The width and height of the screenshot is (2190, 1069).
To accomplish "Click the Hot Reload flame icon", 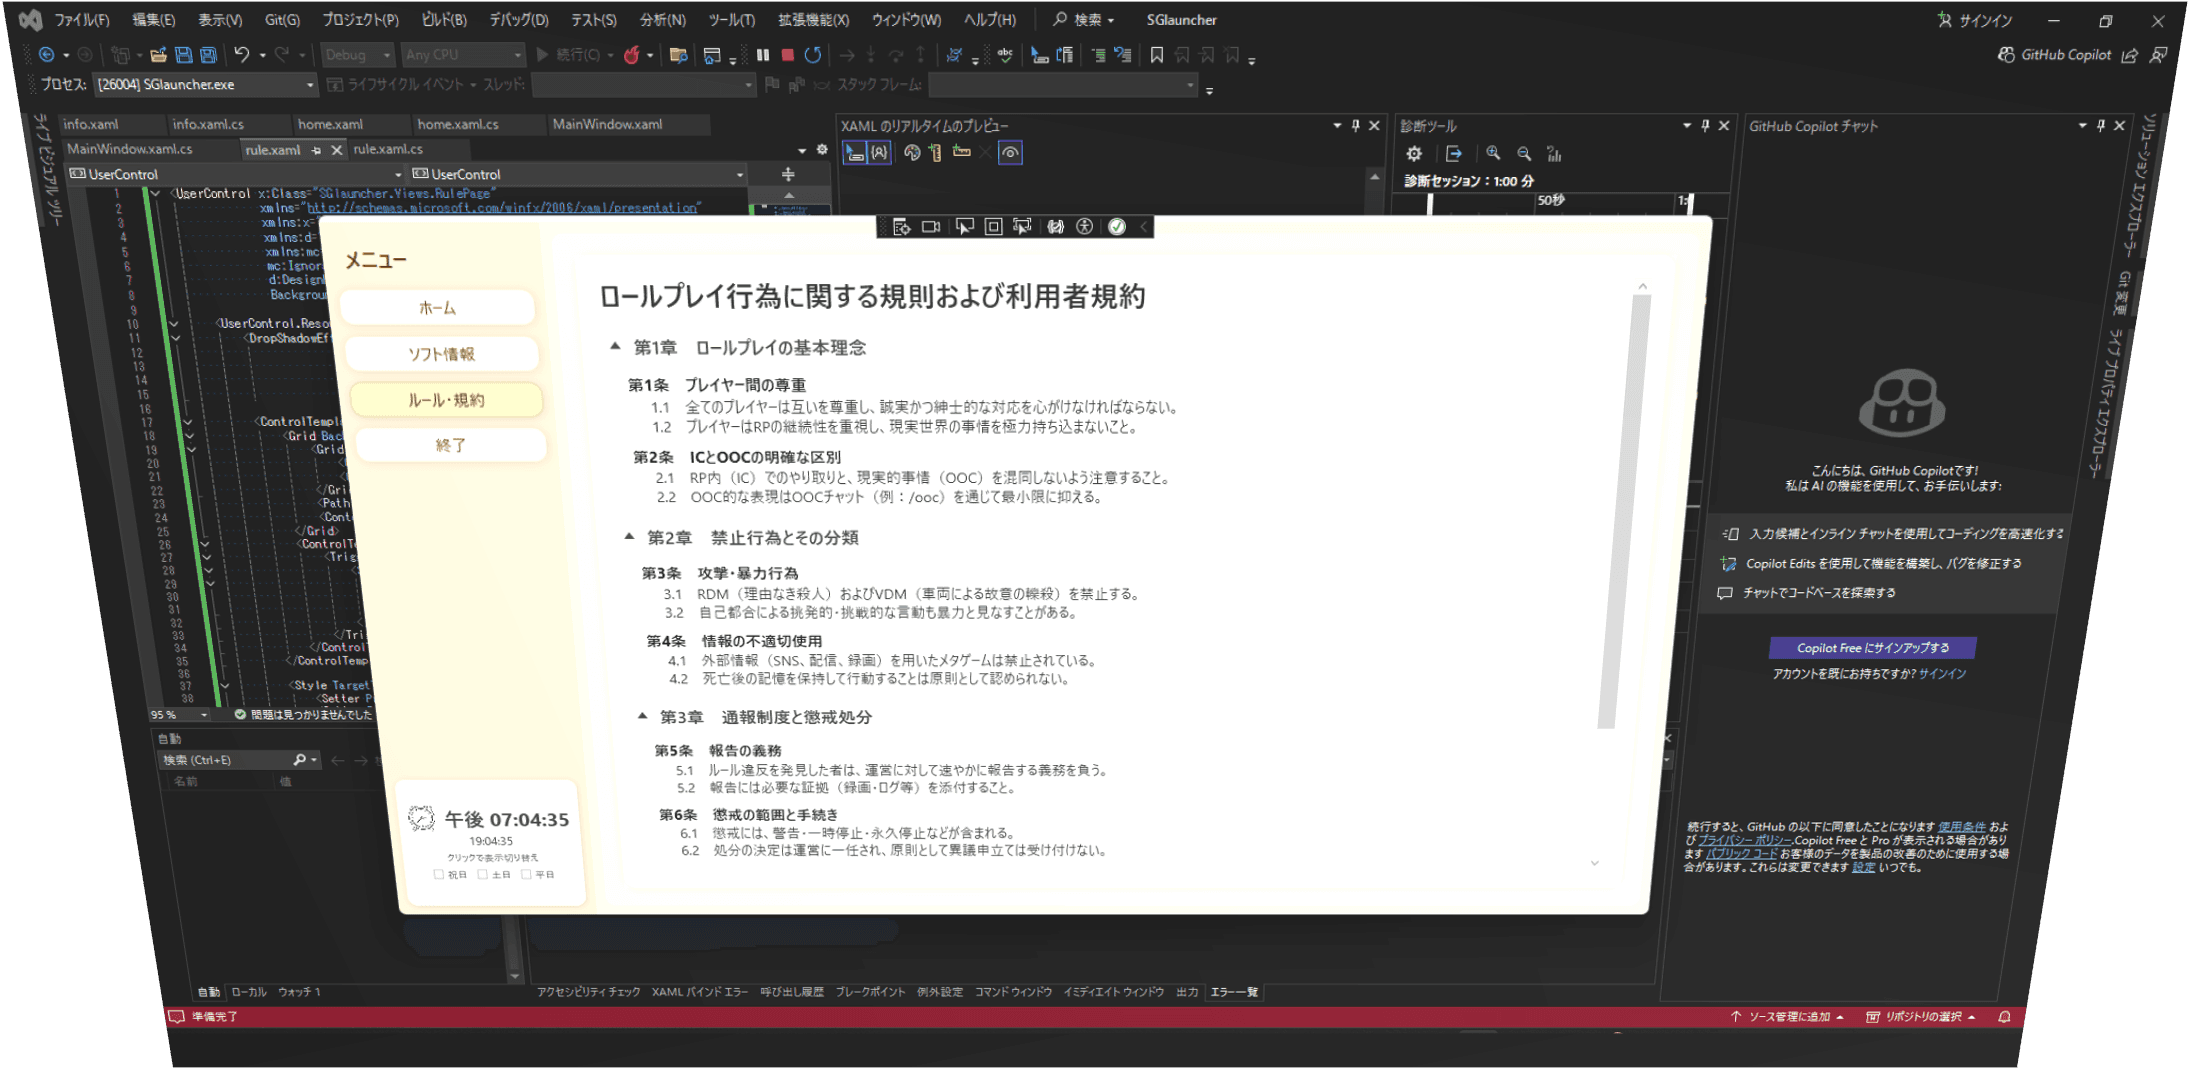I will pyautogui.click(x=632, y=55).
